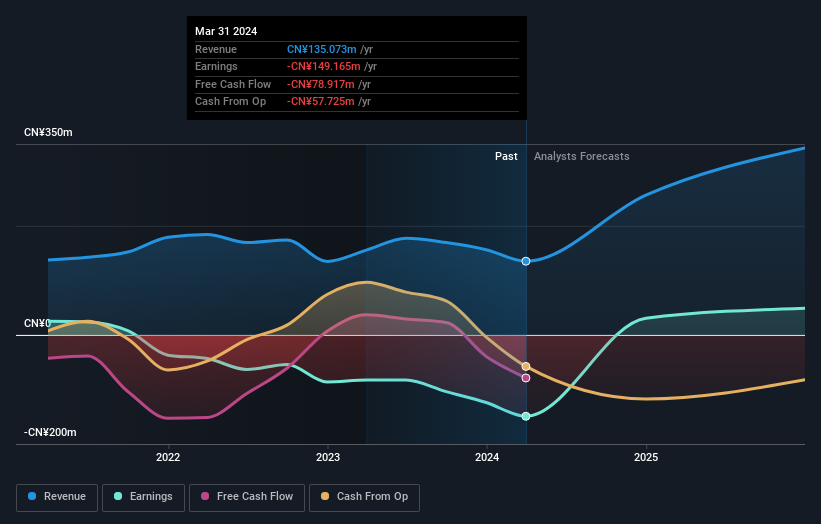
Task: Click the CN¥350m y-axis label
Action: click(48, 133)
